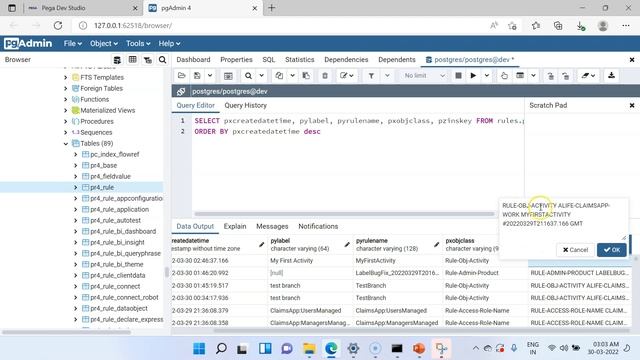Open File Explorer from the taskbar
This screenshot has height=360, width=640.
pyautogui.click(x=309, y=349)
